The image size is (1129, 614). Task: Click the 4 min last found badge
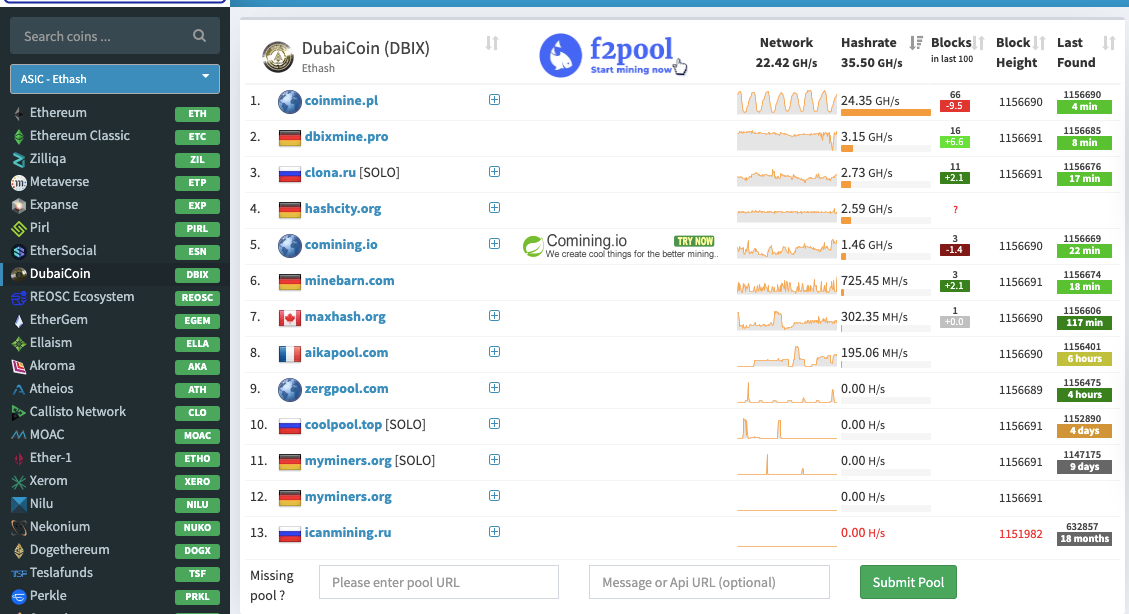(x=1084, y=107)
